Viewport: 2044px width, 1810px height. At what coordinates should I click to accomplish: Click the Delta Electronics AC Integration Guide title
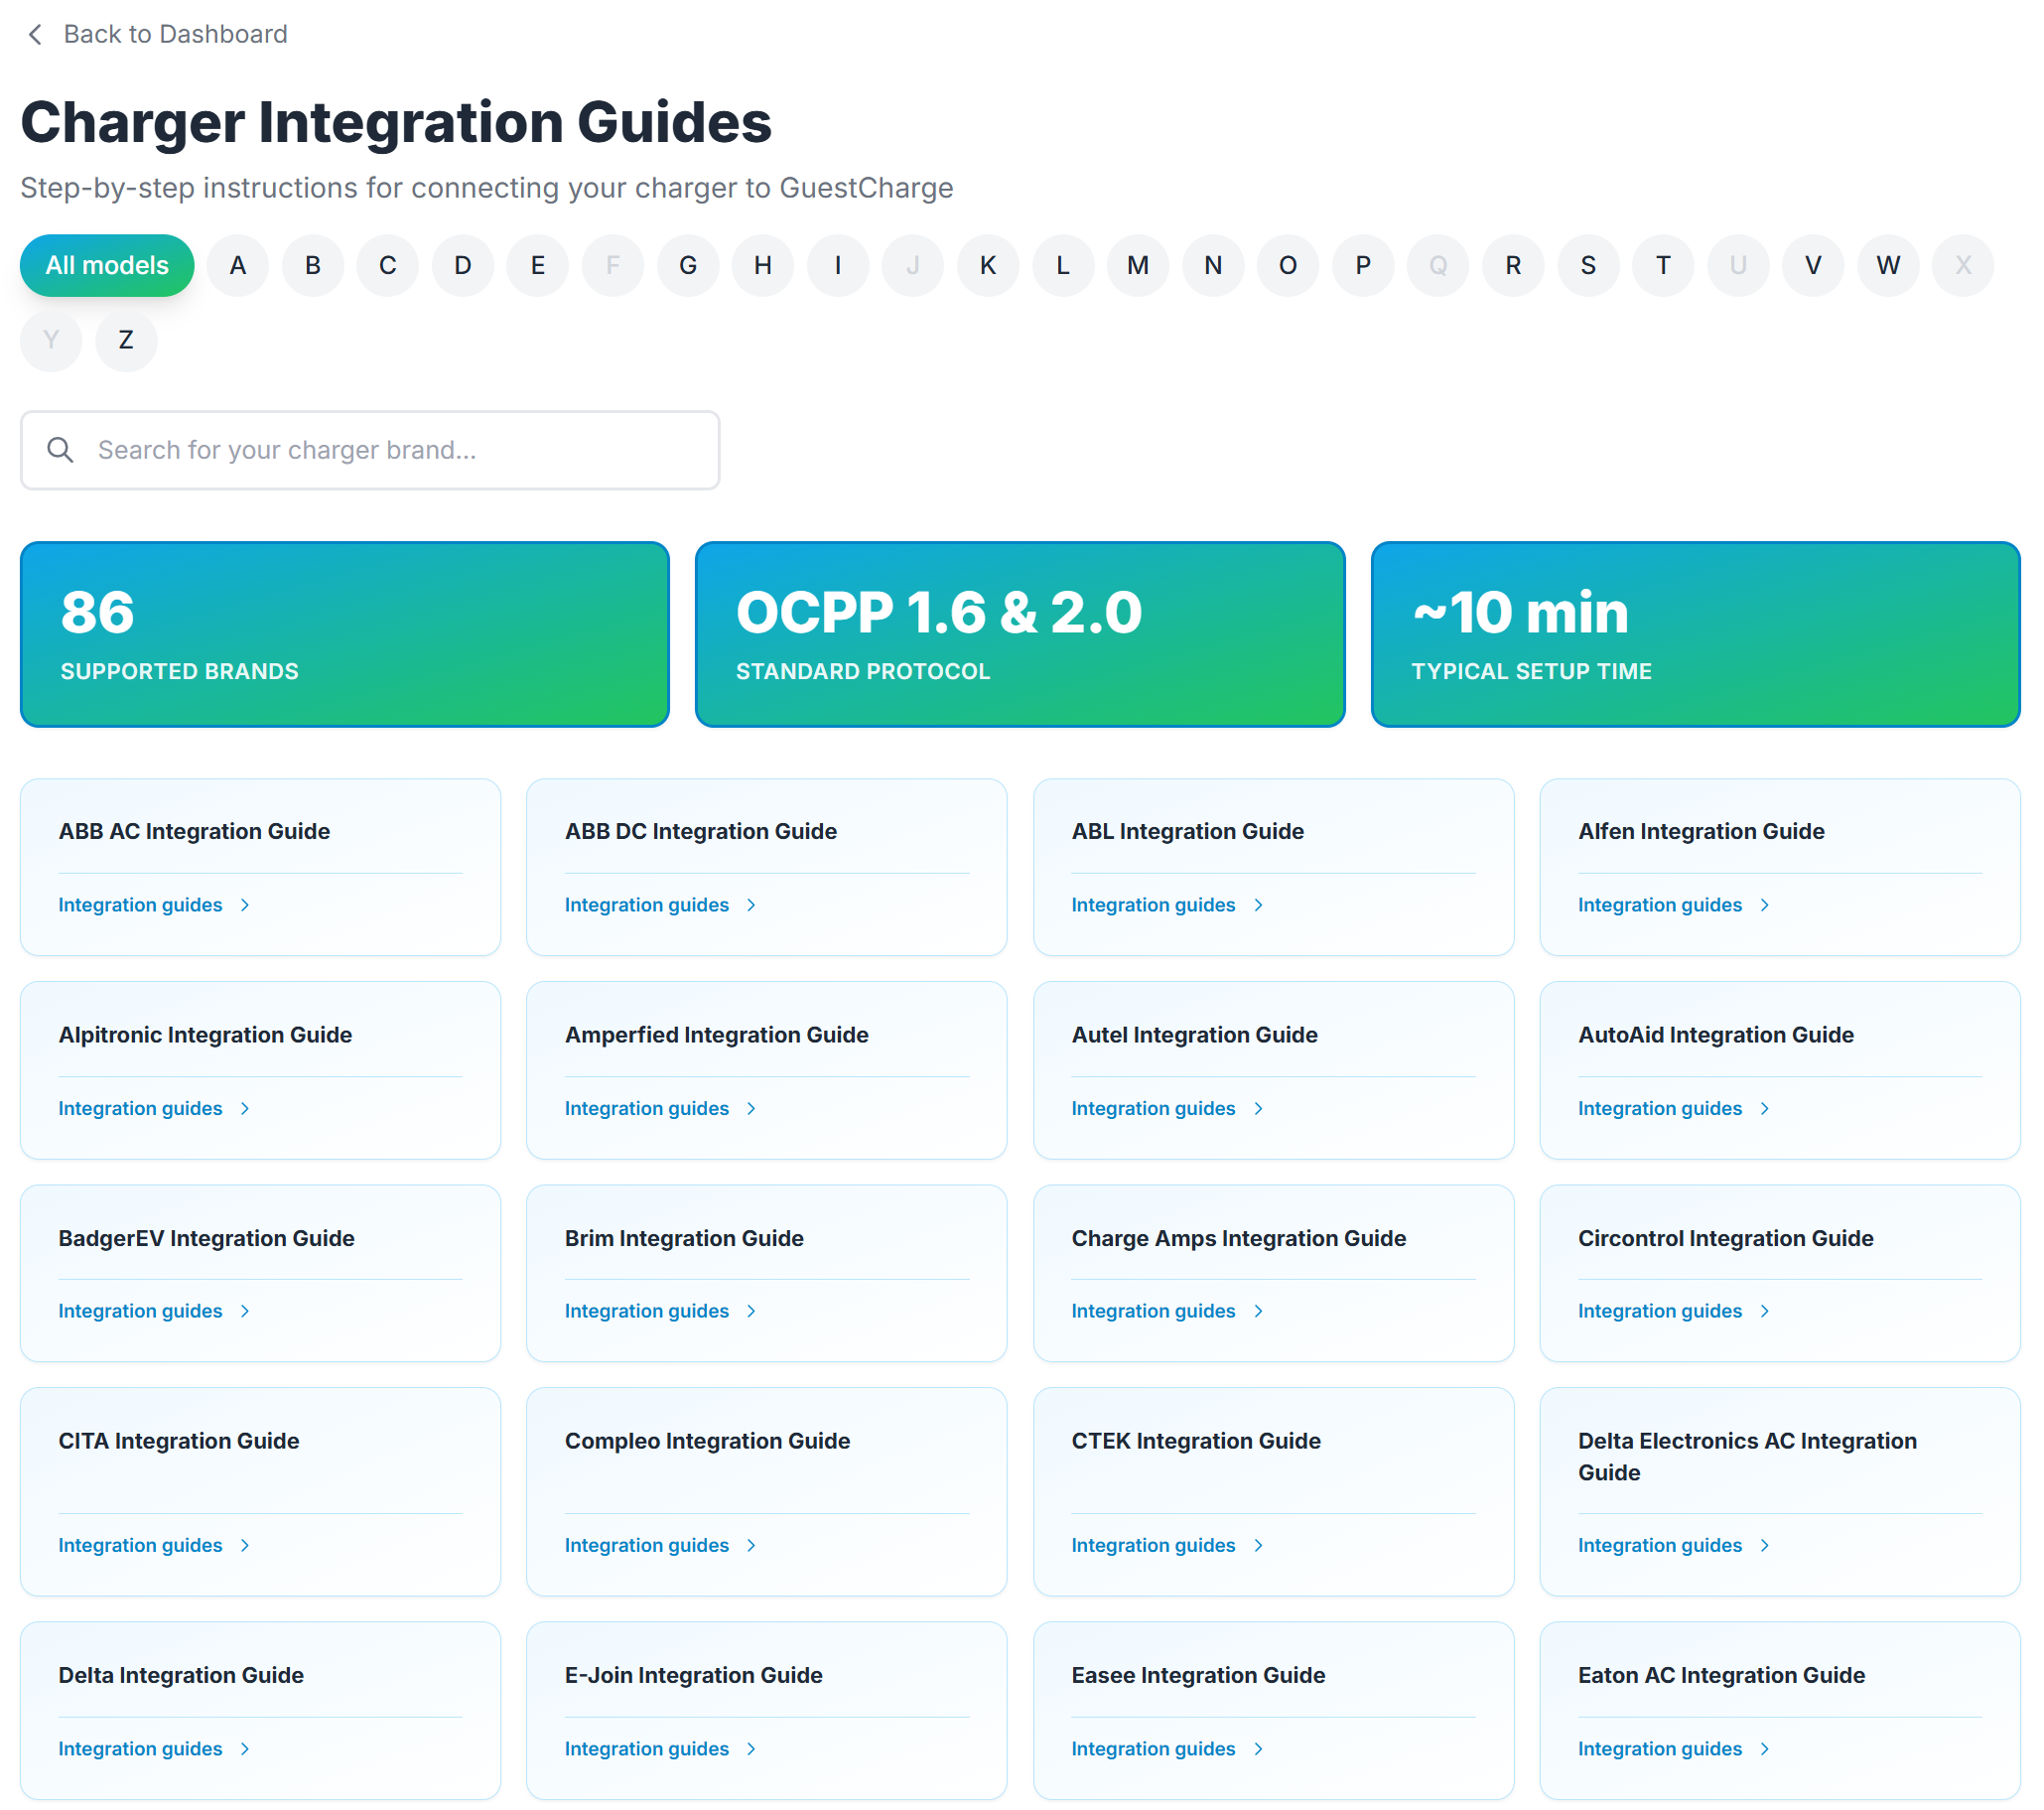tap(1748, 1456)
